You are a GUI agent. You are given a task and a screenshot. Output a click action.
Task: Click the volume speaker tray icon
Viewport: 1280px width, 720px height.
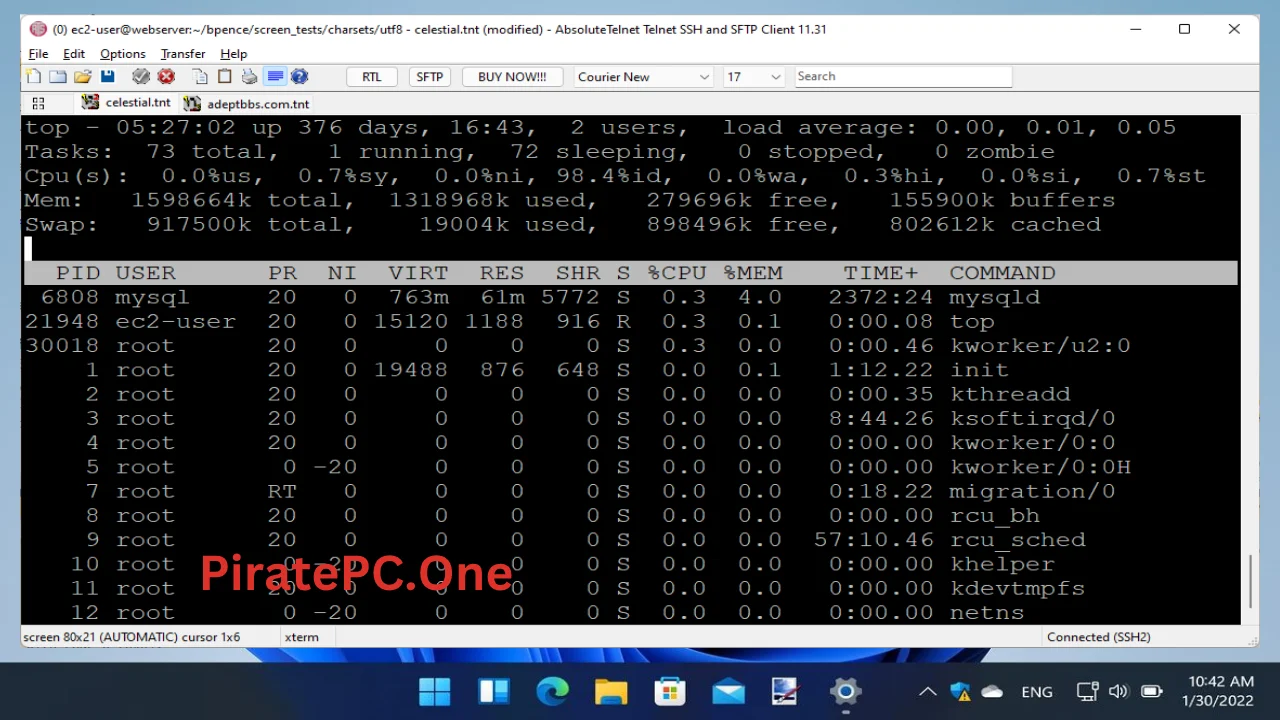click(x=1118, y=691)
